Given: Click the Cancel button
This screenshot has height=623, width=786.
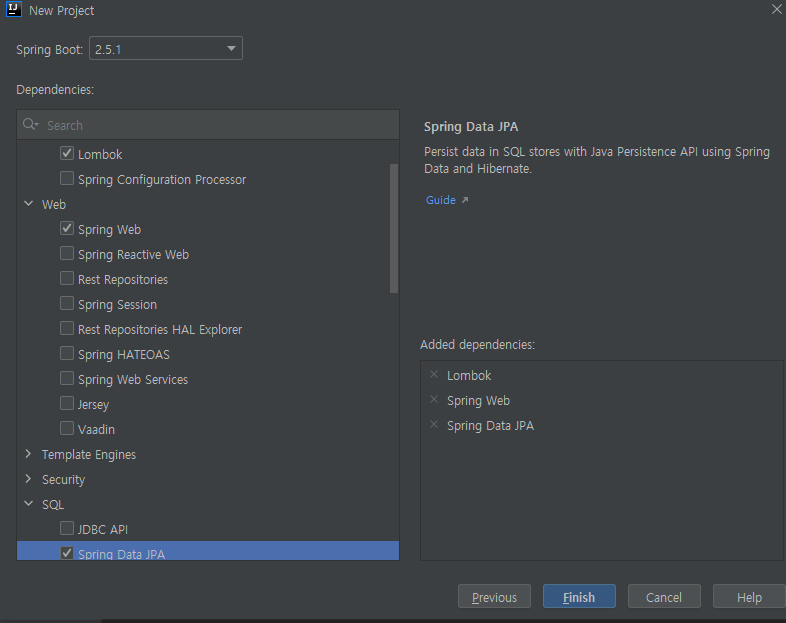Looking at the screenshot, I should click(x=664, y=596).
